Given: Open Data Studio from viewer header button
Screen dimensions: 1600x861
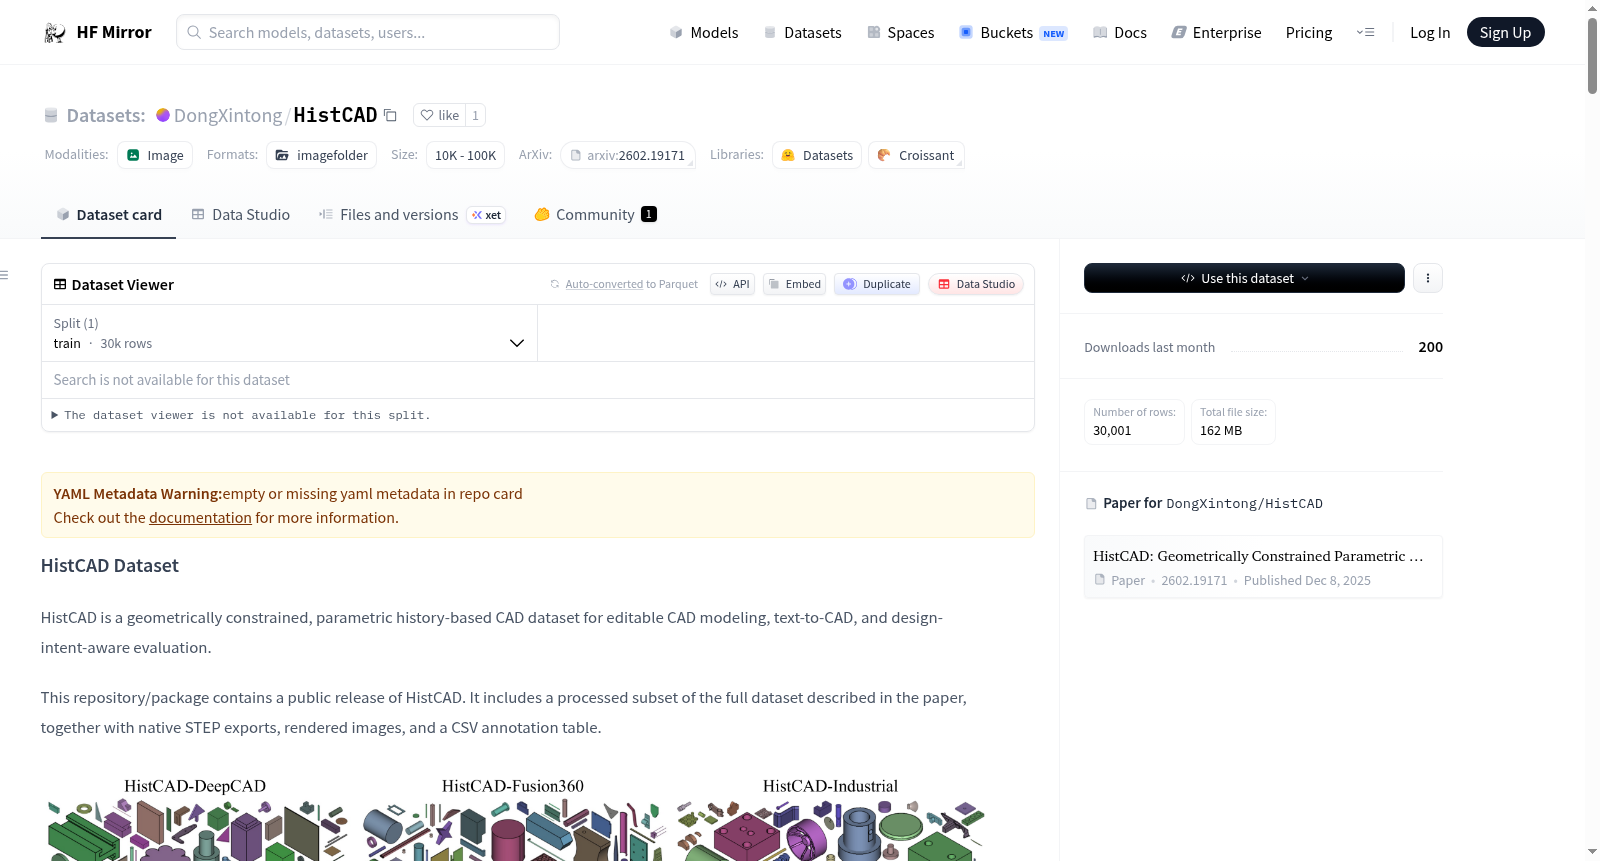Looking at the screenshot, I should 976,284.
